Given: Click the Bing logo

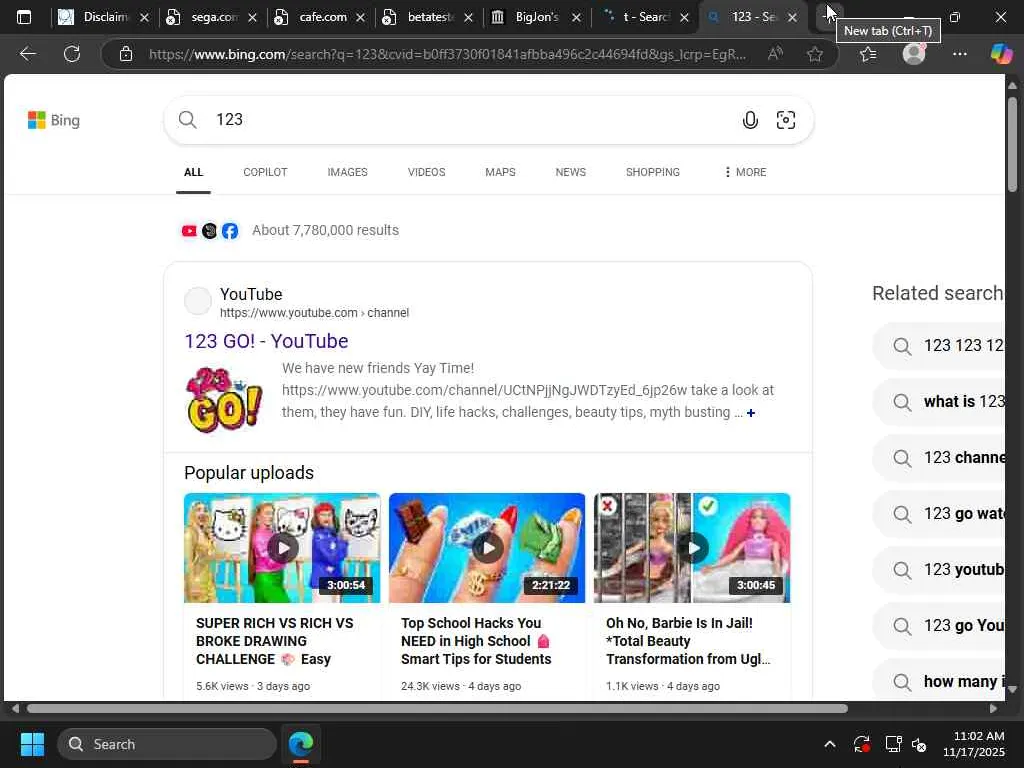Looking at the screenshot, I should click(54, 120).
